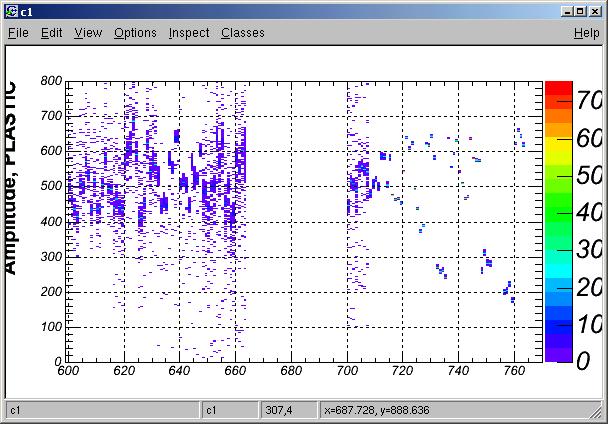Screen dimensions: 608x424
Task: Click the x-axis label 680
Action: (291, 371)
